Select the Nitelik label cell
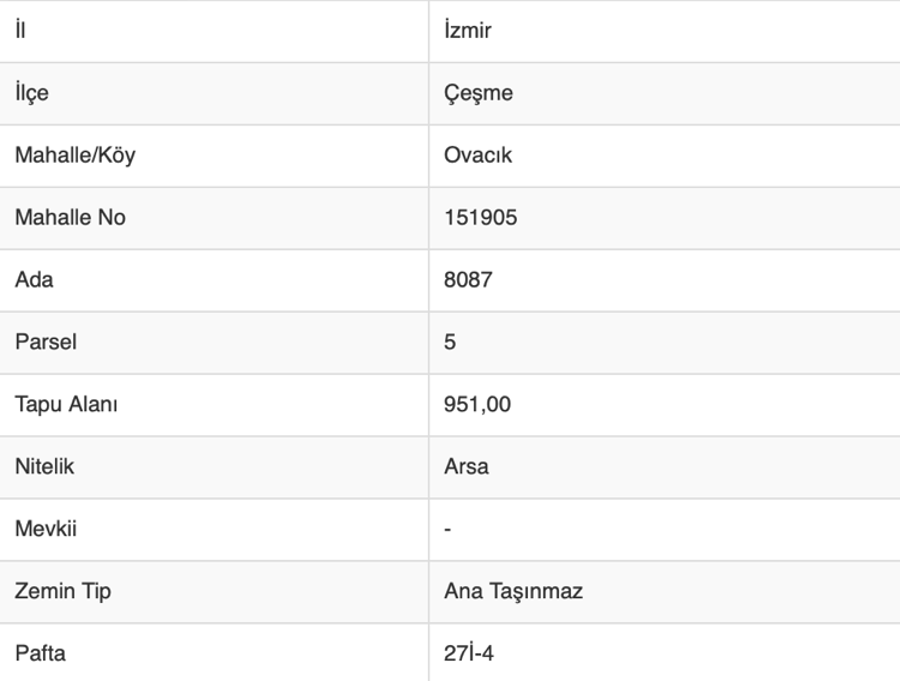 [44, 466]
